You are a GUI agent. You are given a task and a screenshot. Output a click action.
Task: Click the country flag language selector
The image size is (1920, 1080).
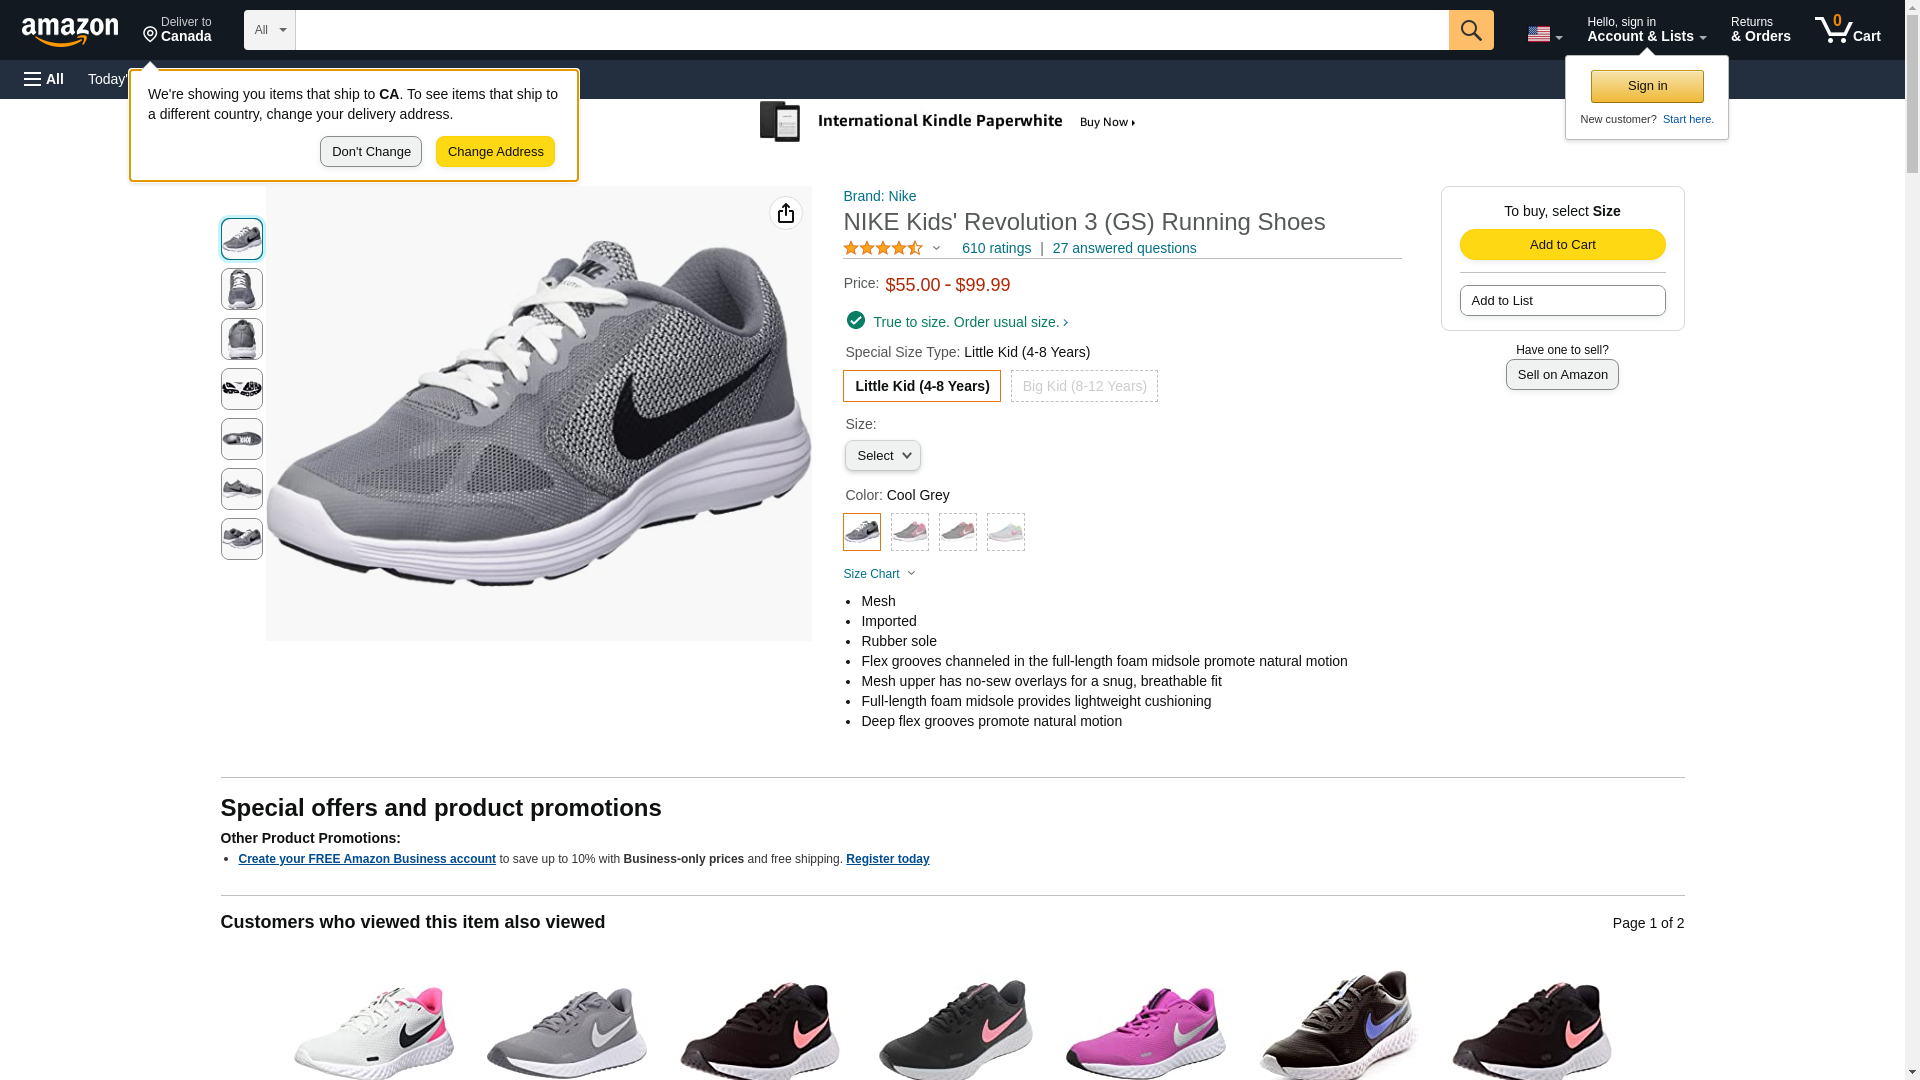(1544, 34)
